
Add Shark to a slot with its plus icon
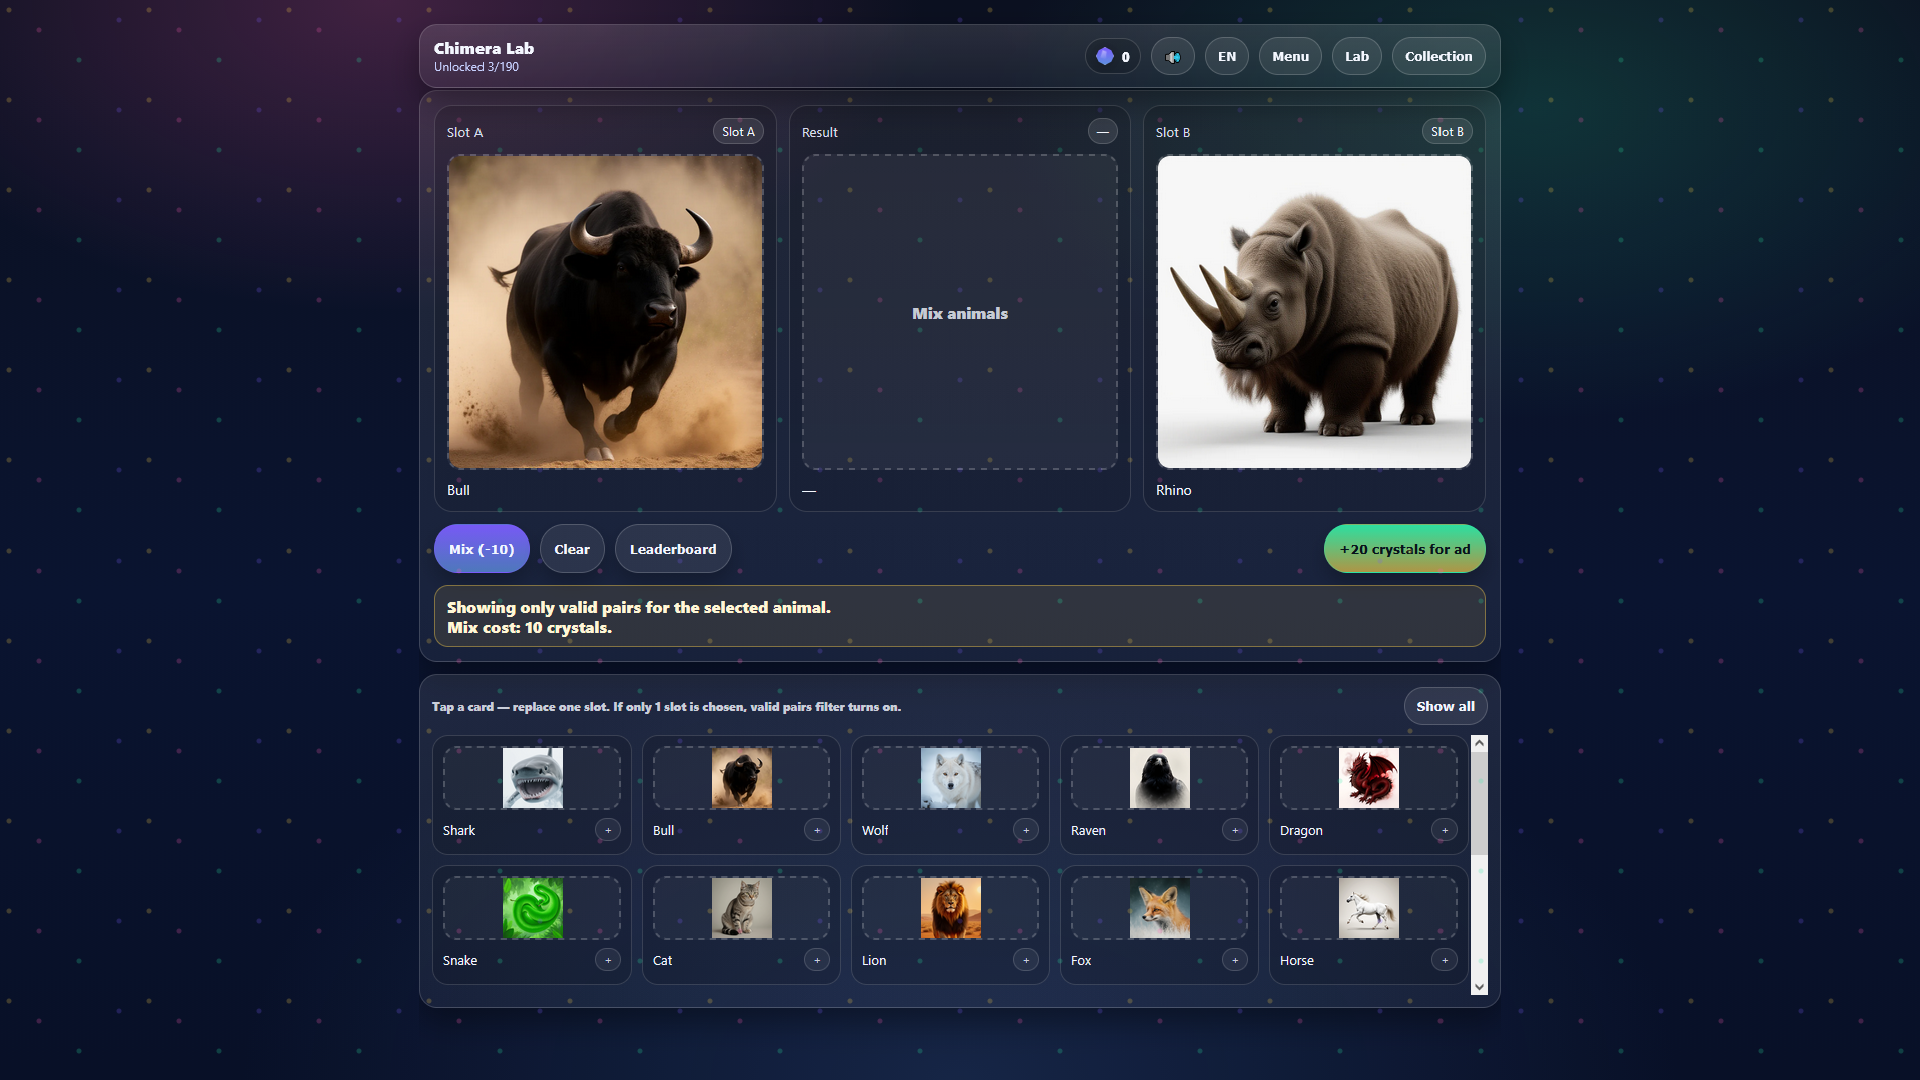(608, 830)
